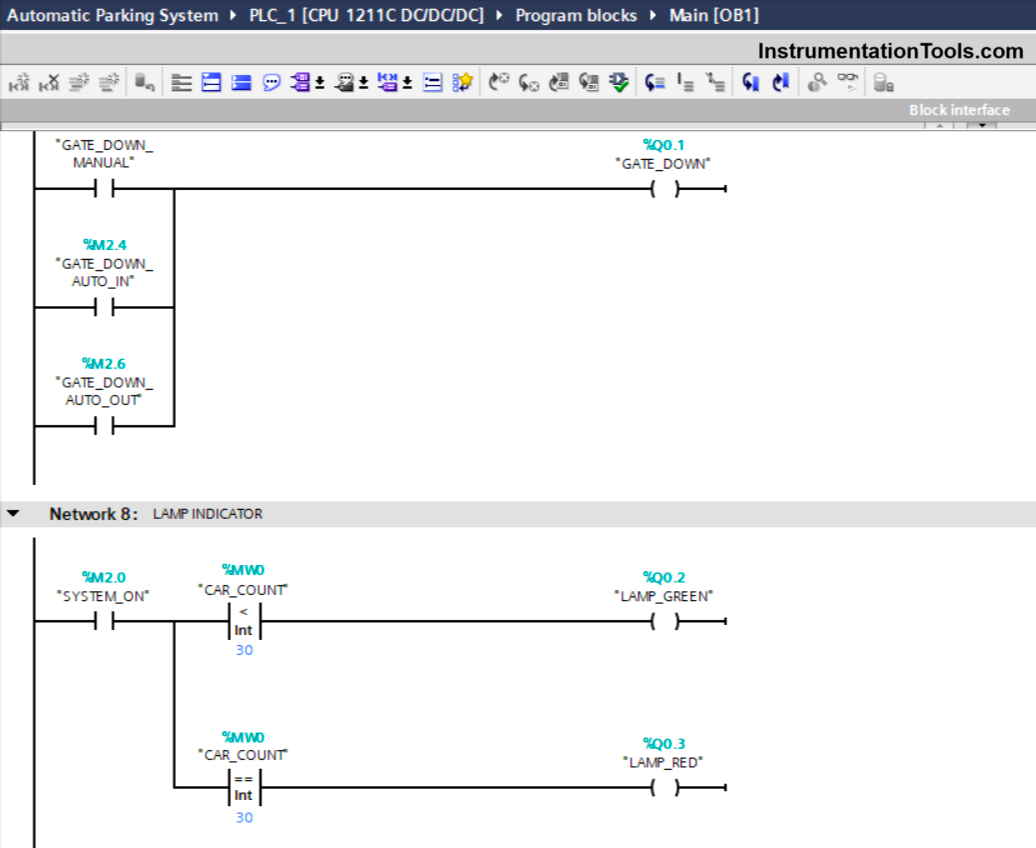Click the solid blue networks view icon
Viewport: 1036px width, 848px height.
point(241,83)
